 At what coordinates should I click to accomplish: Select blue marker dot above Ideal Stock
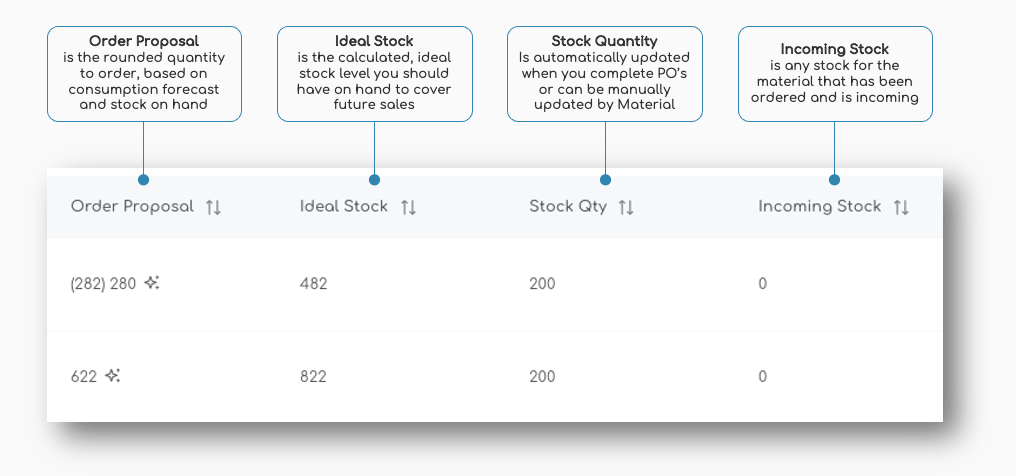pos(374,180)
